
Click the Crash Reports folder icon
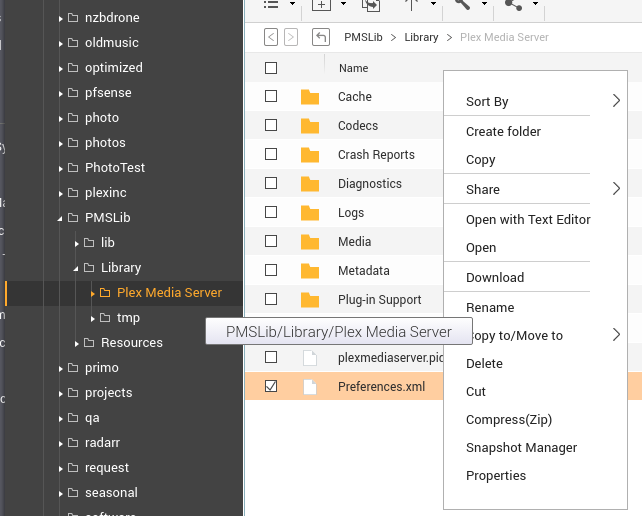[310, 155]
